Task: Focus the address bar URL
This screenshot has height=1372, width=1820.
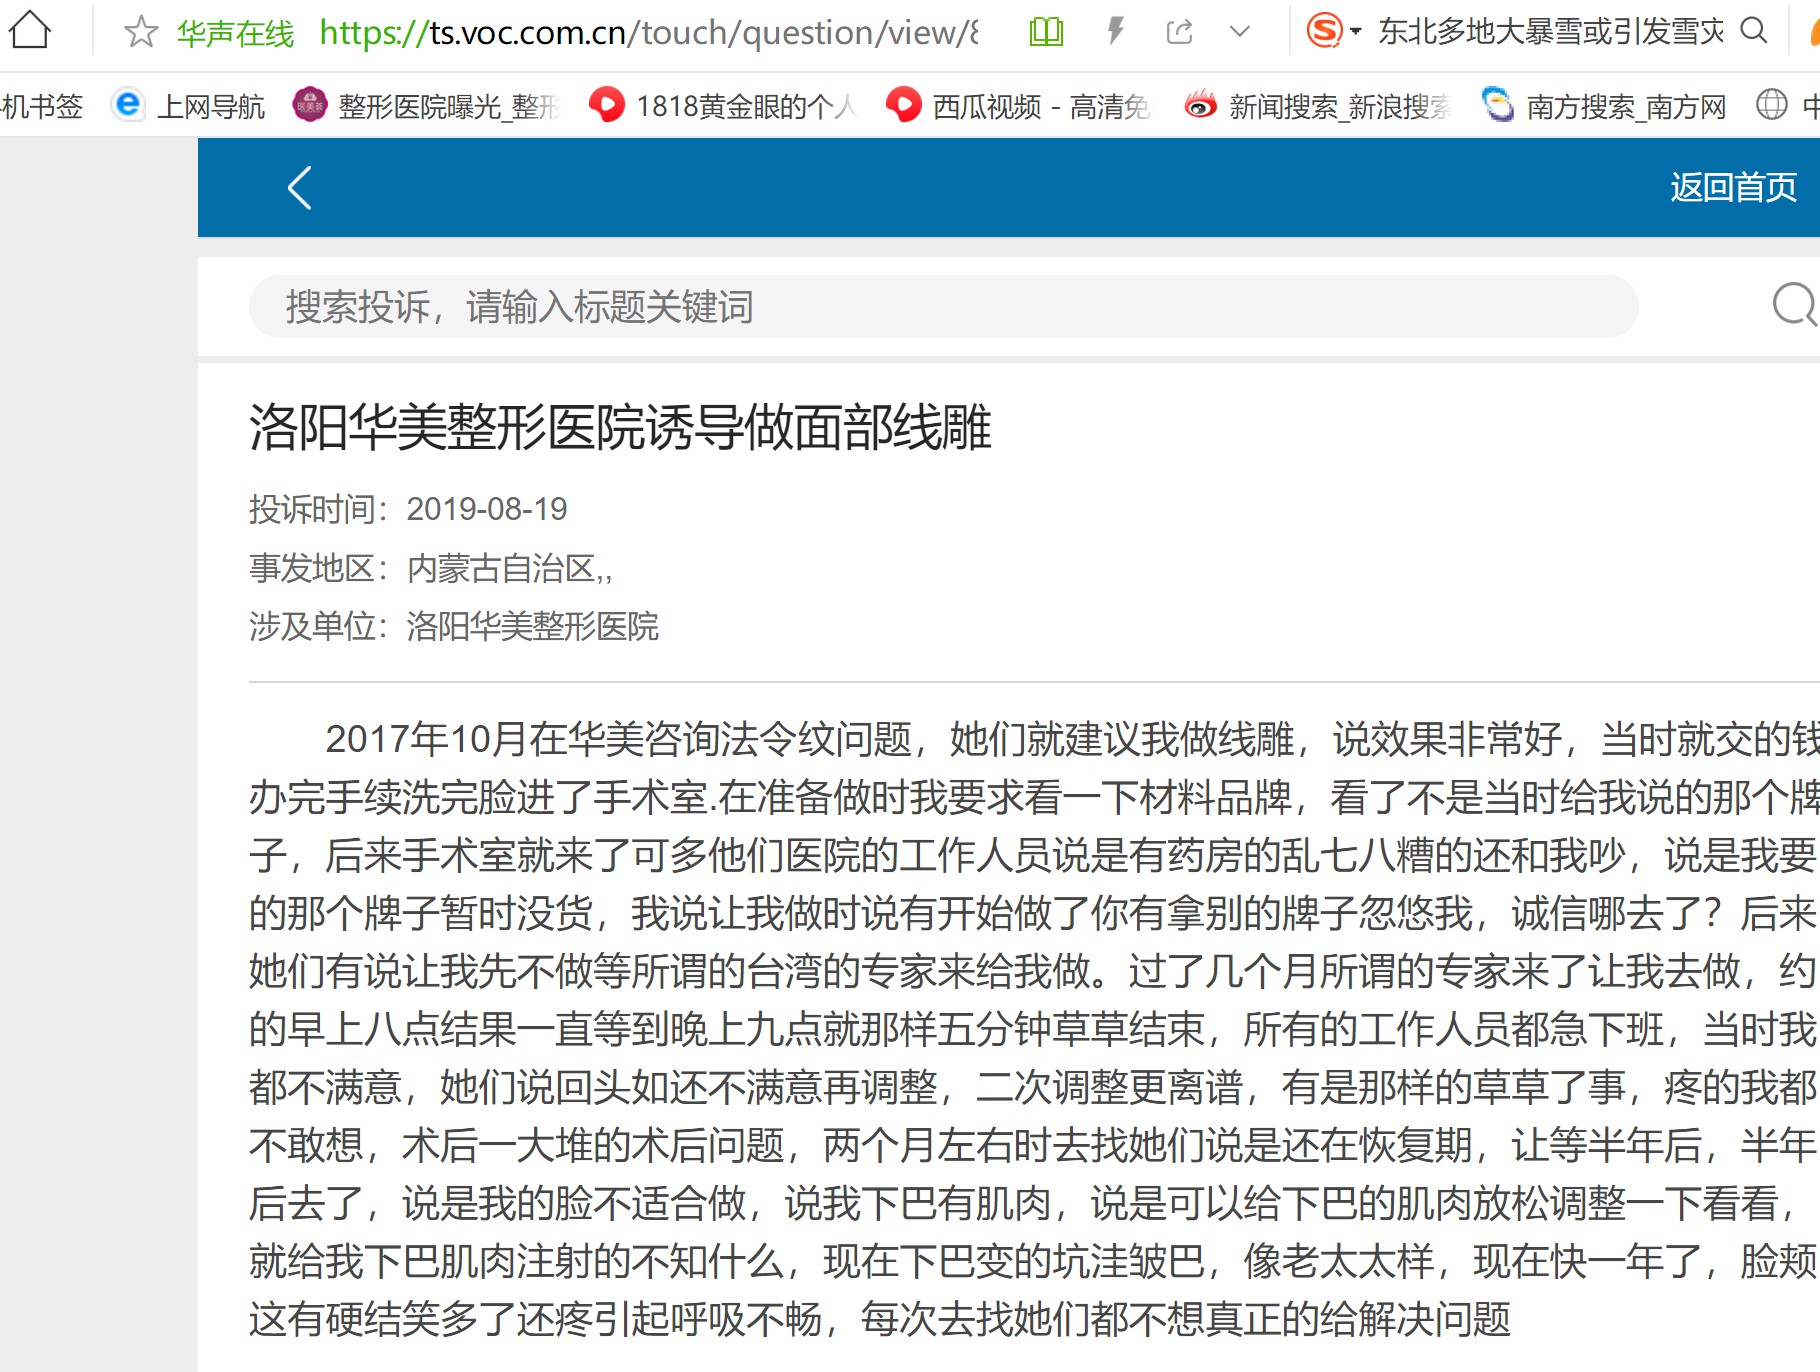Action: (x=649, y=33)
